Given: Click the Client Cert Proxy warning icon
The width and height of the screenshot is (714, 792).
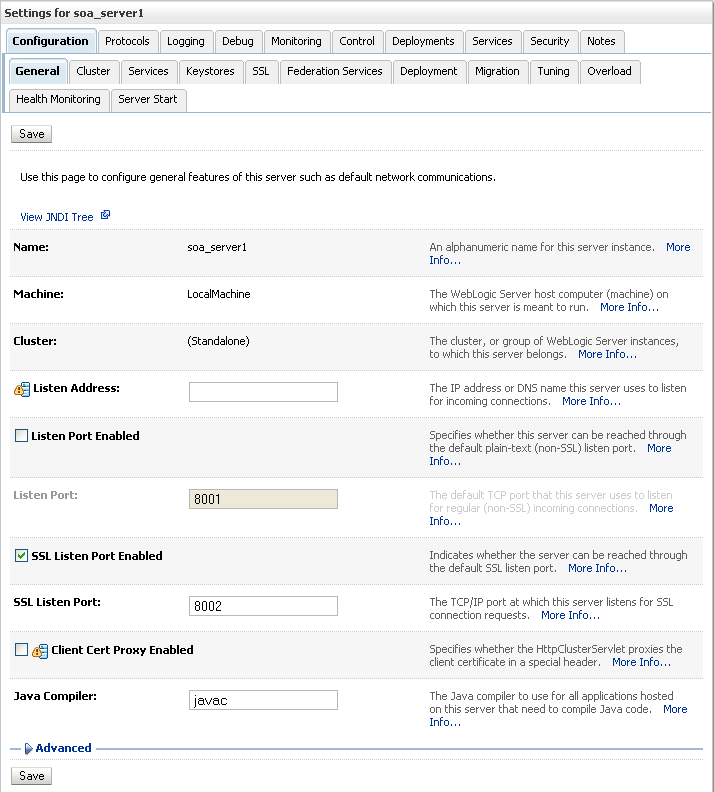Looking at the screenshot, I should 40,651.
